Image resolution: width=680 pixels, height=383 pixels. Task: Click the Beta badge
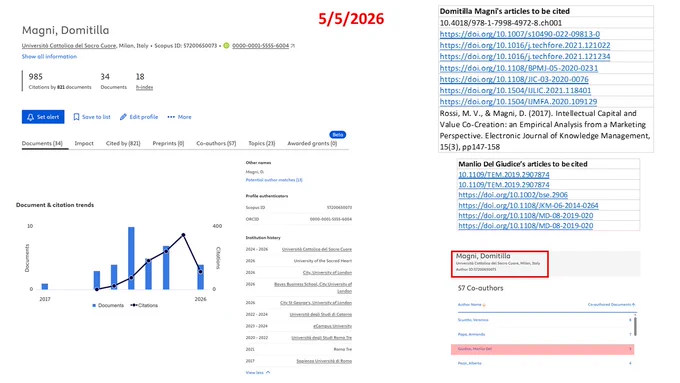pyautogui.click(x=338, y=134)
